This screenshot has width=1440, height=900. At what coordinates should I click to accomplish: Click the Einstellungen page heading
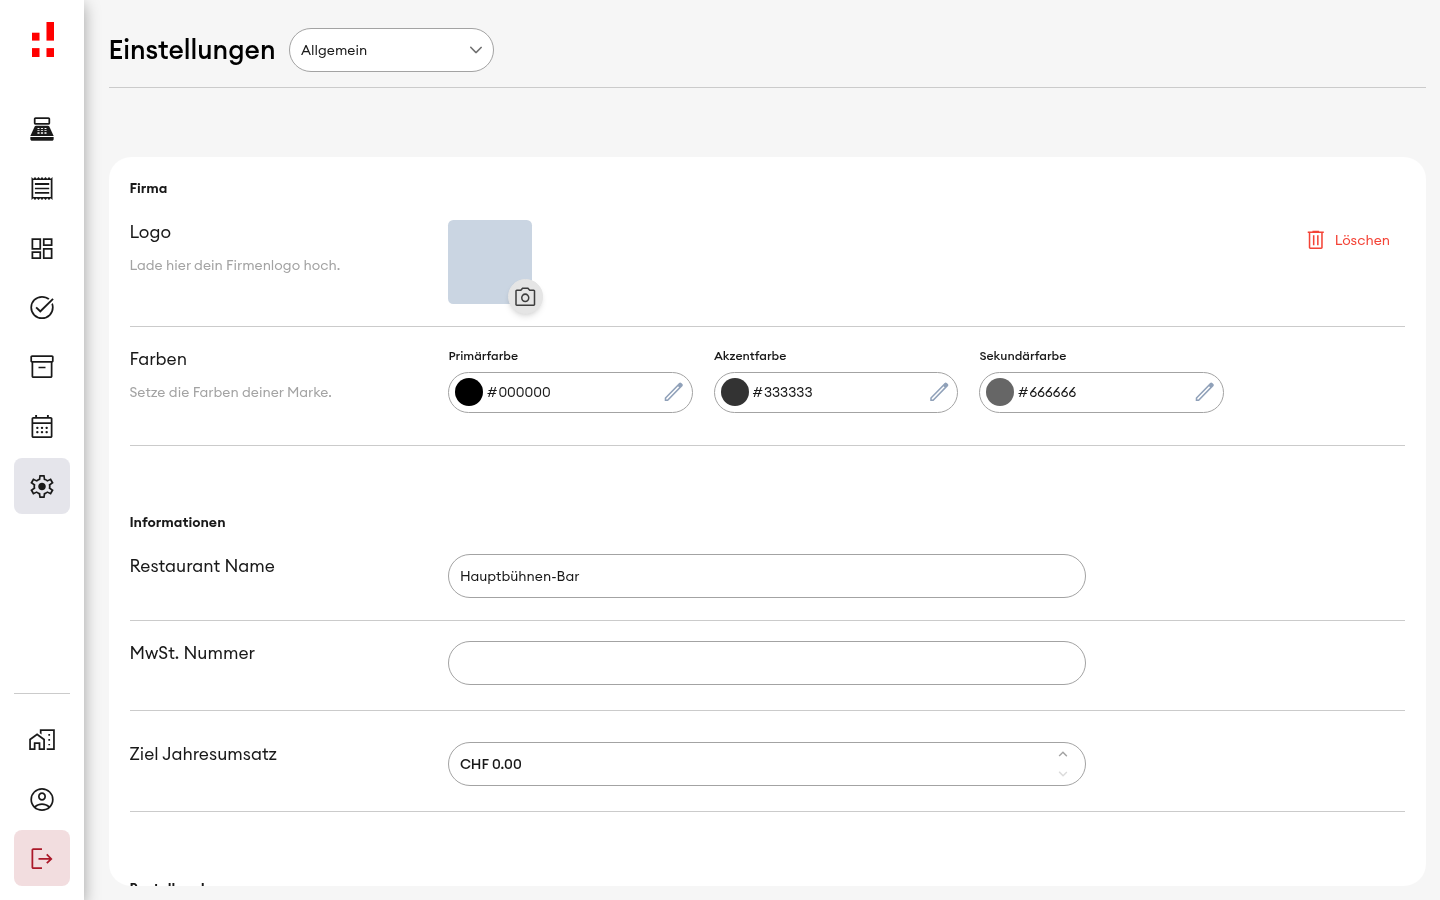(192, 50)
